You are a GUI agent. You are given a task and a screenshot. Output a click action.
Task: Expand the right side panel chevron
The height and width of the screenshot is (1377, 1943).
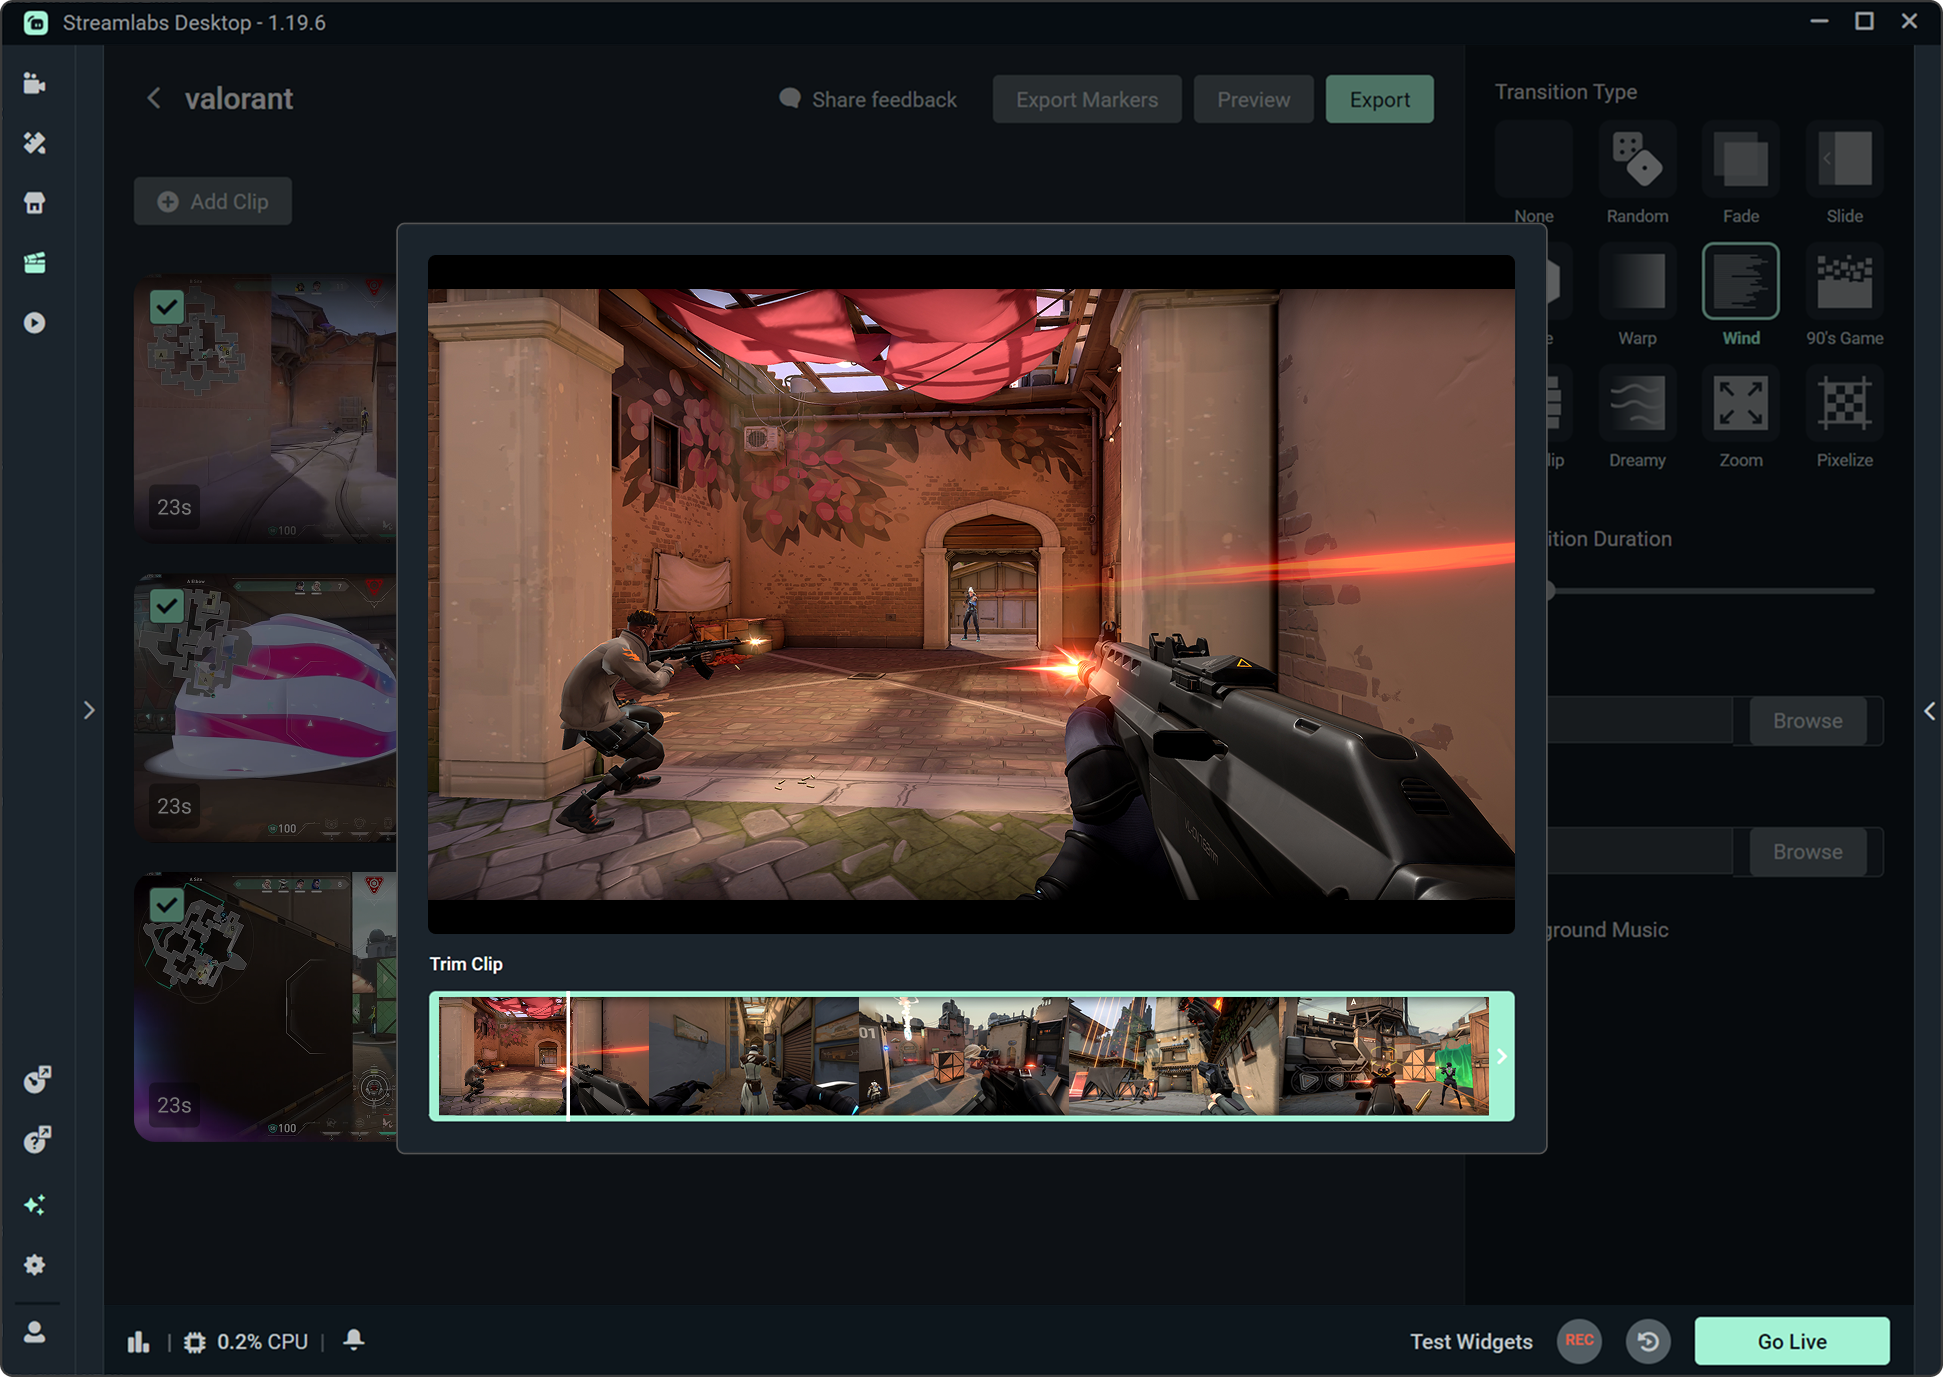[1929, 711]
